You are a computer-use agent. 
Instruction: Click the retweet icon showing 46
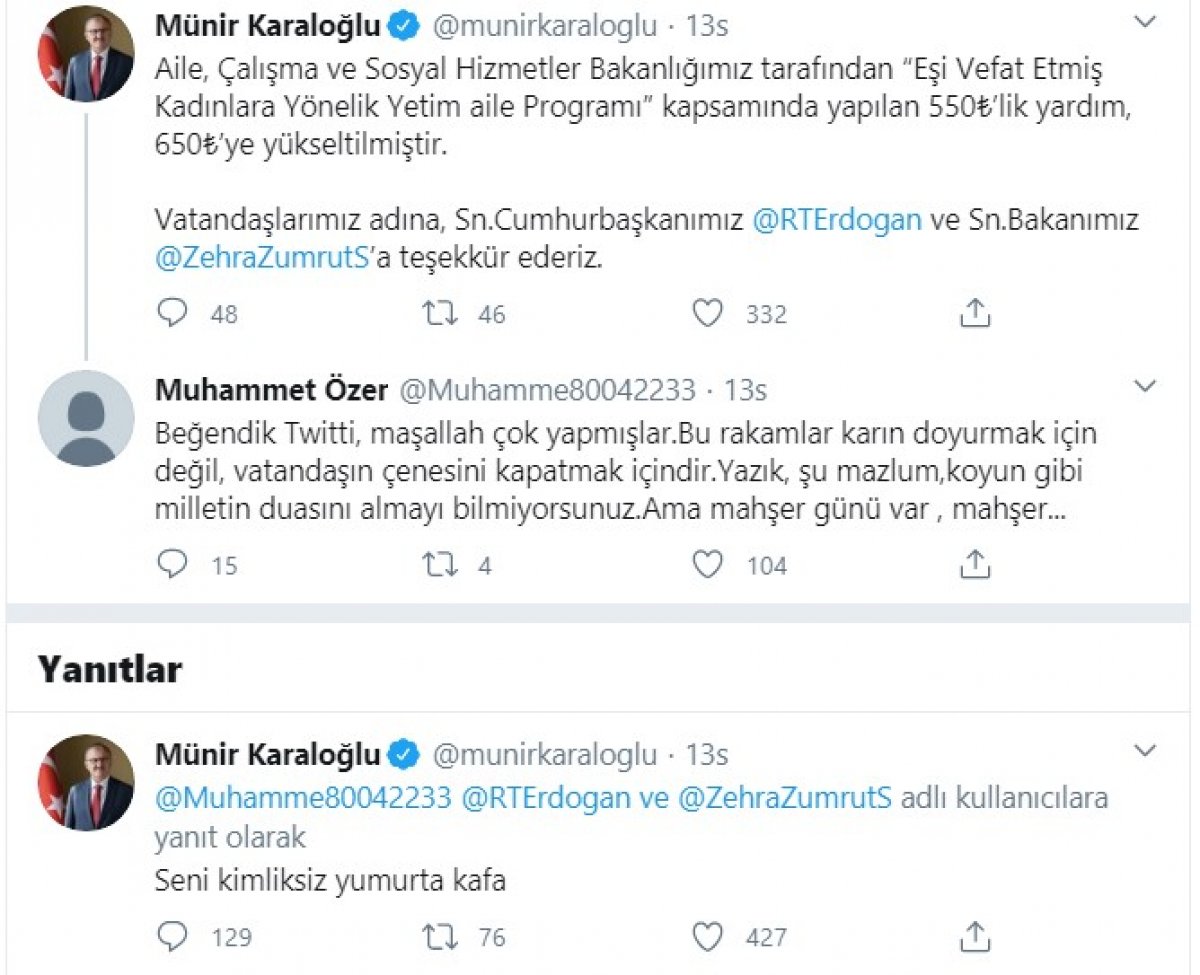click(438, 312)
